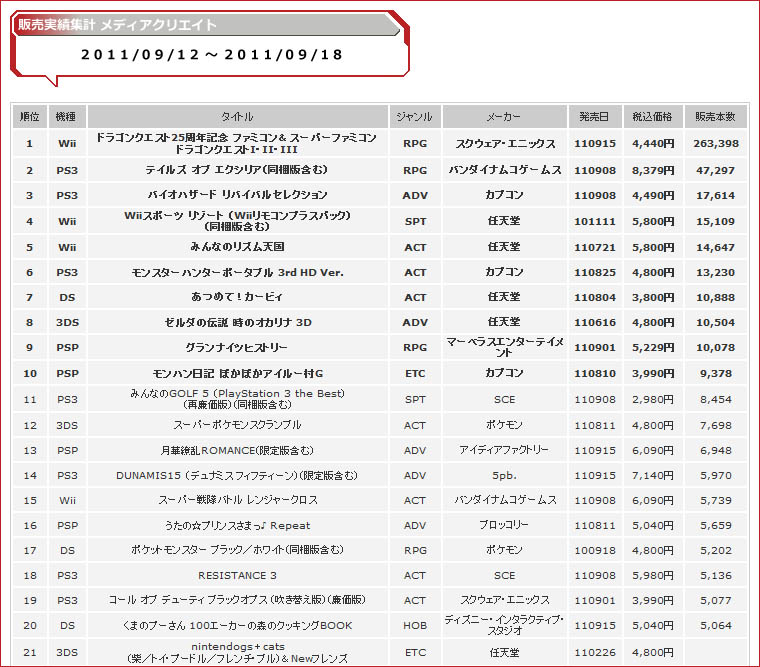Click rank number 10
This screenshot has width=760, height=667.
[x=30, y=373]
